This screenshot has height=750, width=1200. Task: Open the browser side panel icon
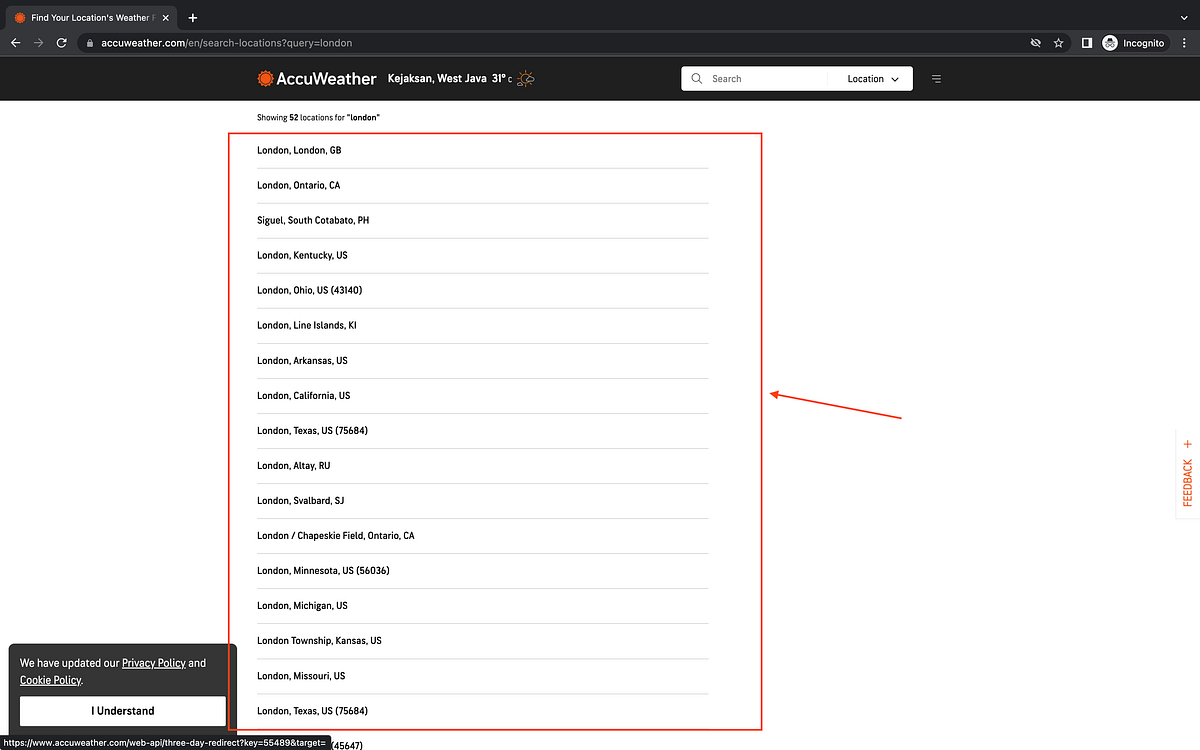(1086, 43)
